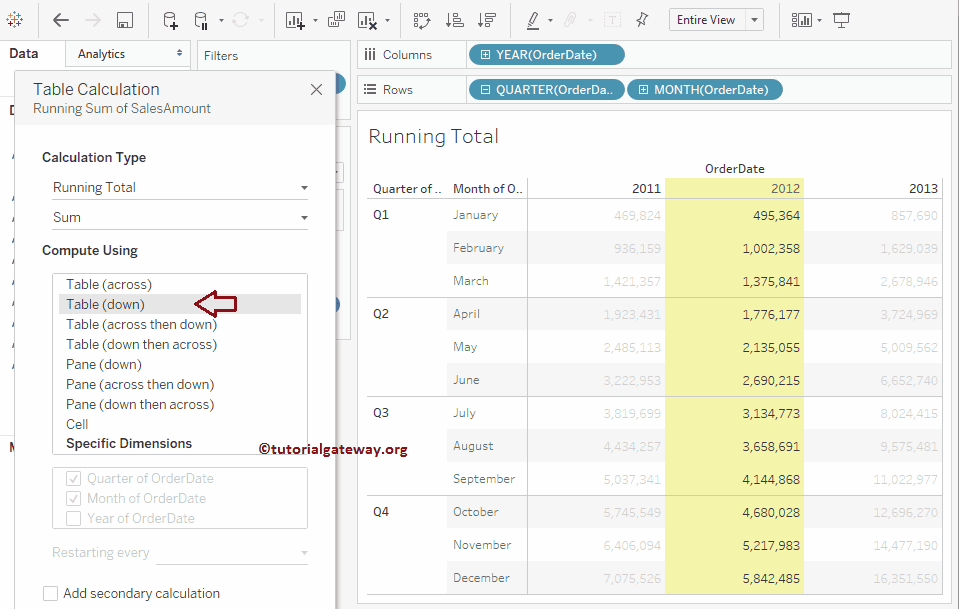The image size is (959, 609).
Task: Click the Sort Descending toolbar icon
Action: tap(487, 20)
